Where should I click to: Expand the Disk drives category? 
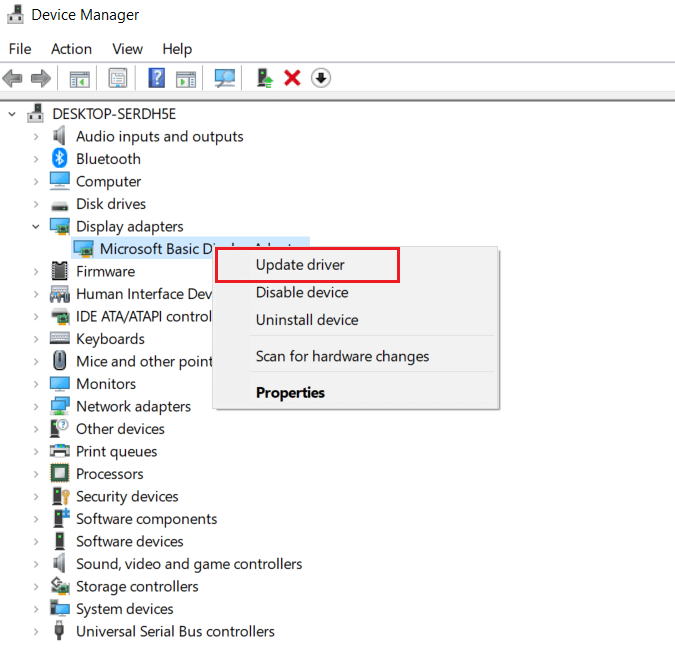pos(36,204)
